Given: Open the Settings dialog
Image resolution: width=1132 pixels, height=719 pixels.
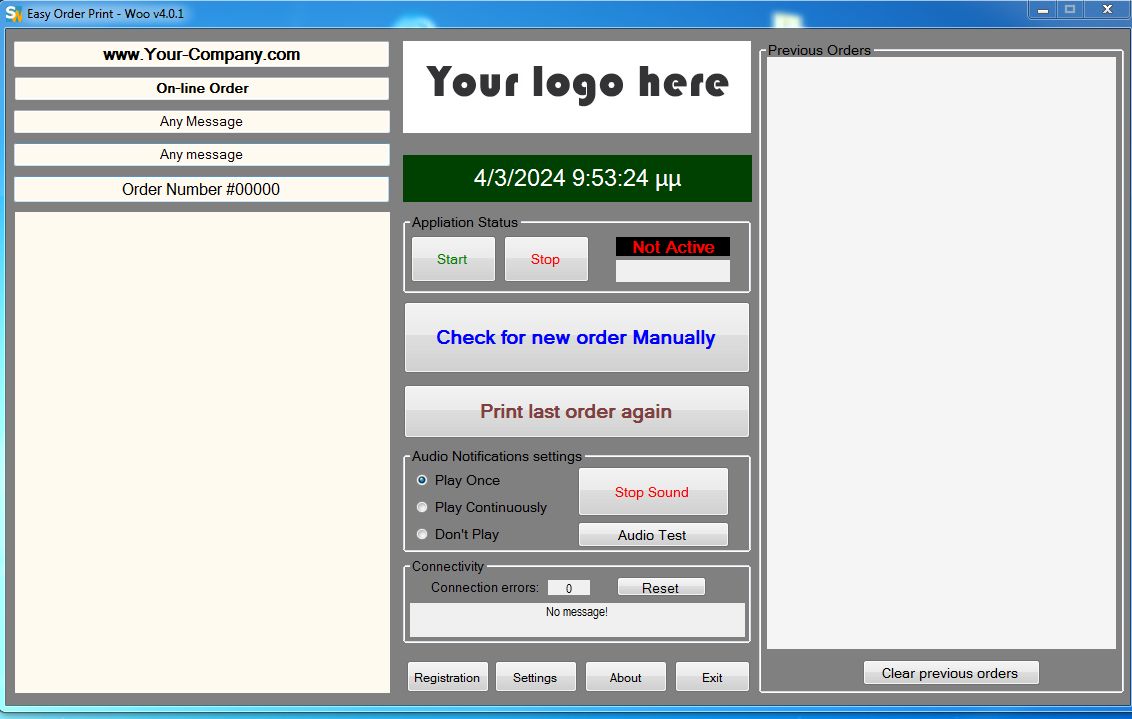Looking at the screenshot, I should 536,676.
